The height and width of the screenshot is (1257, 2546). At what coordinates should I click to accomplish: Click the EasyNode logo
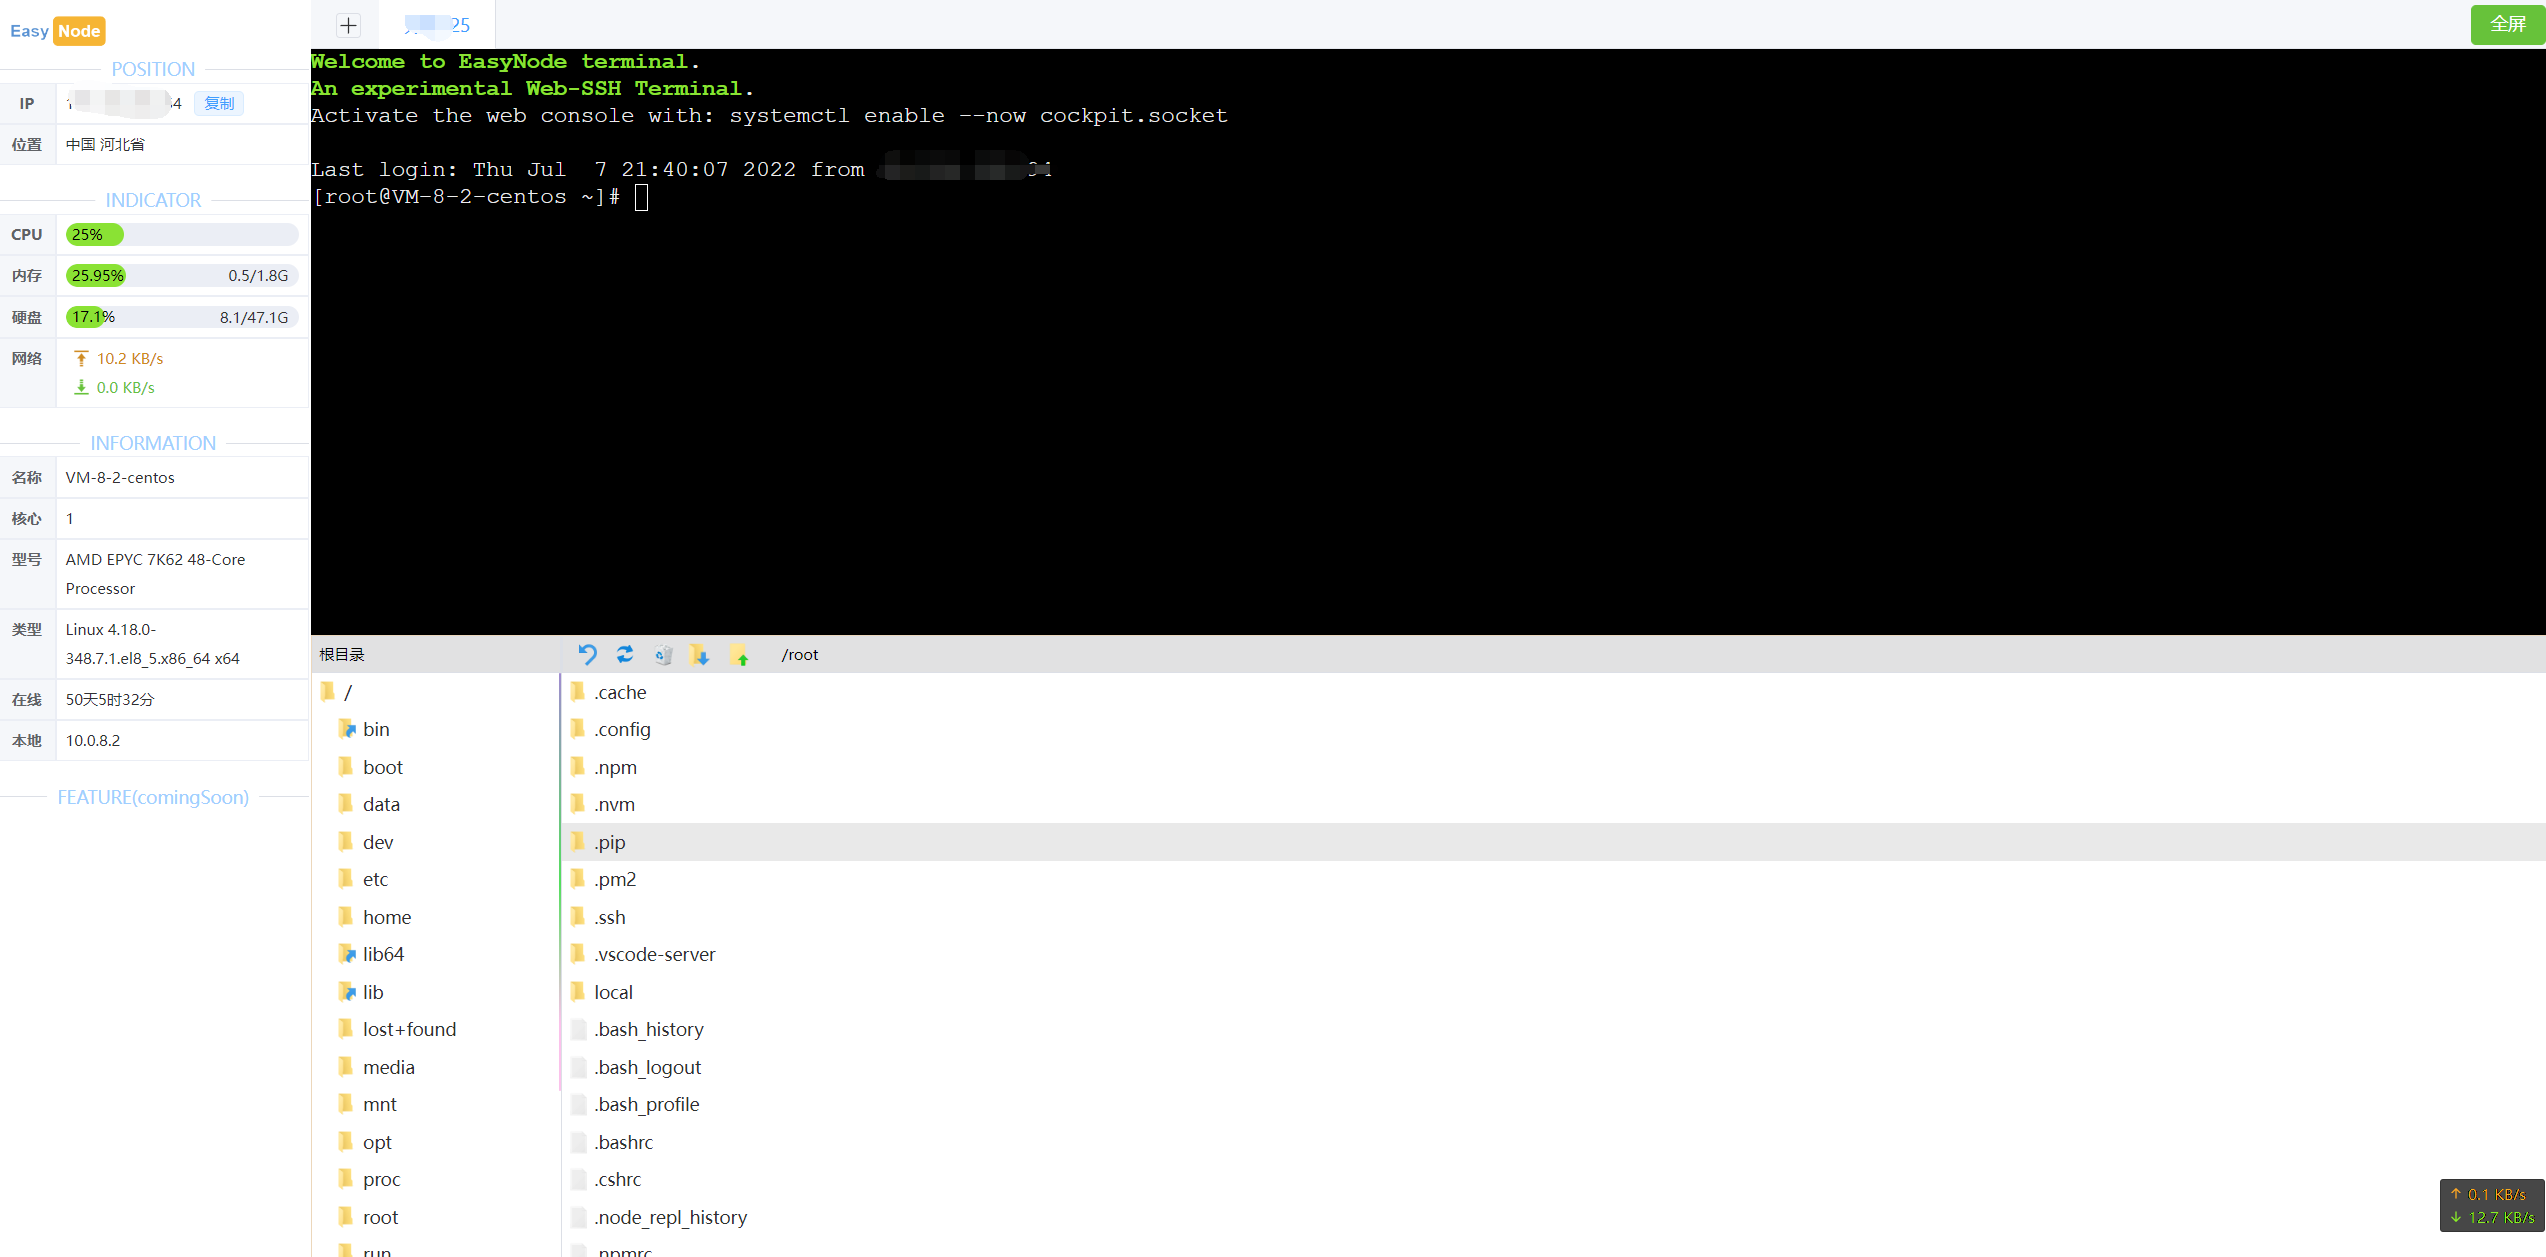point(57,31)
